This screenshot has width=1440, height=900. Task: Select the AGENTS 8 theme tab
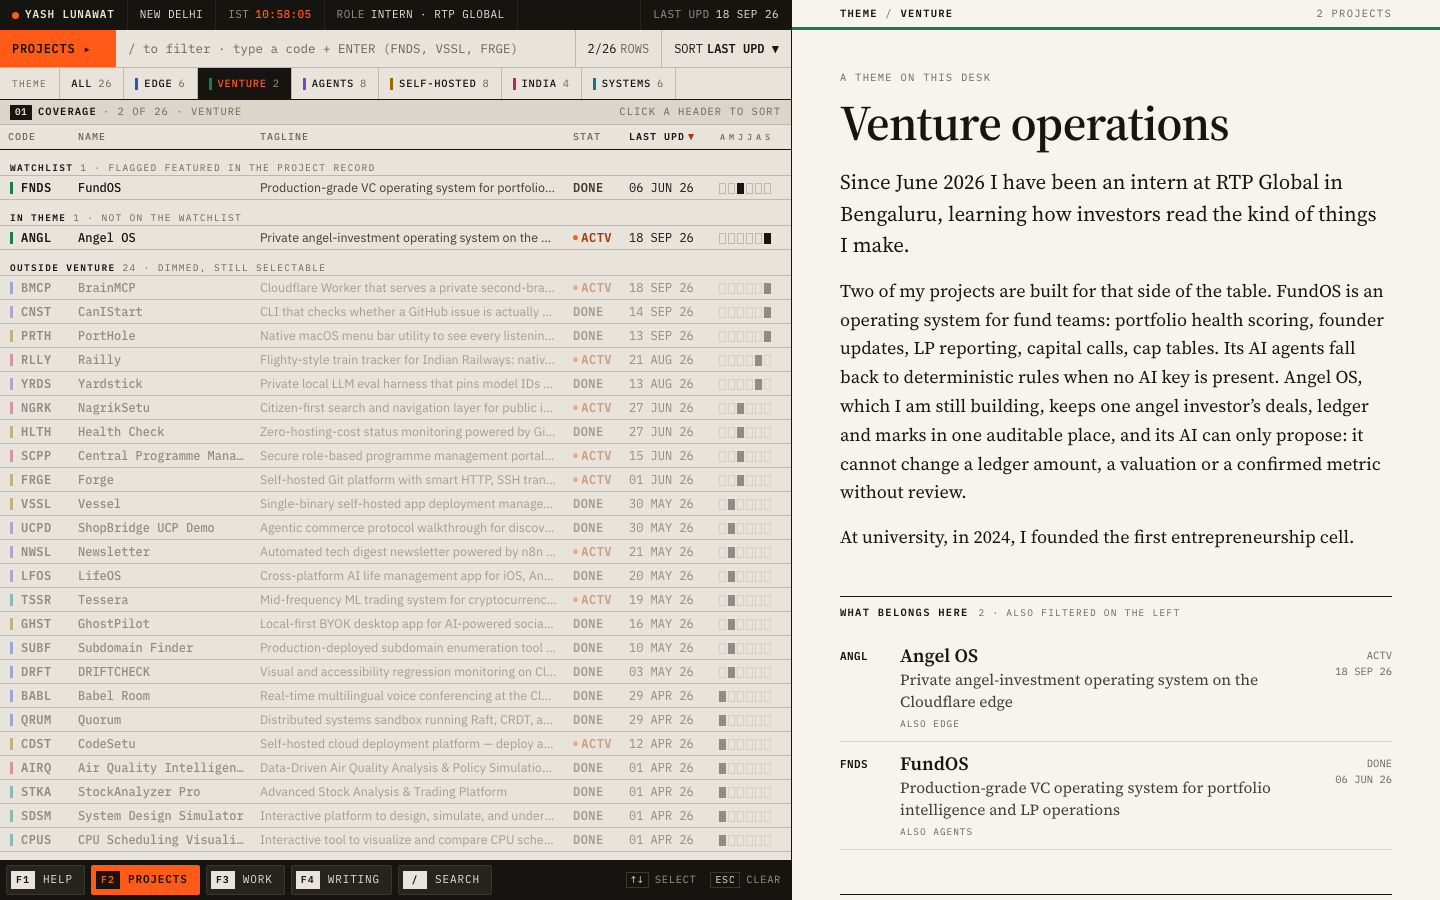pyautogui.click(x=335, y=84)
